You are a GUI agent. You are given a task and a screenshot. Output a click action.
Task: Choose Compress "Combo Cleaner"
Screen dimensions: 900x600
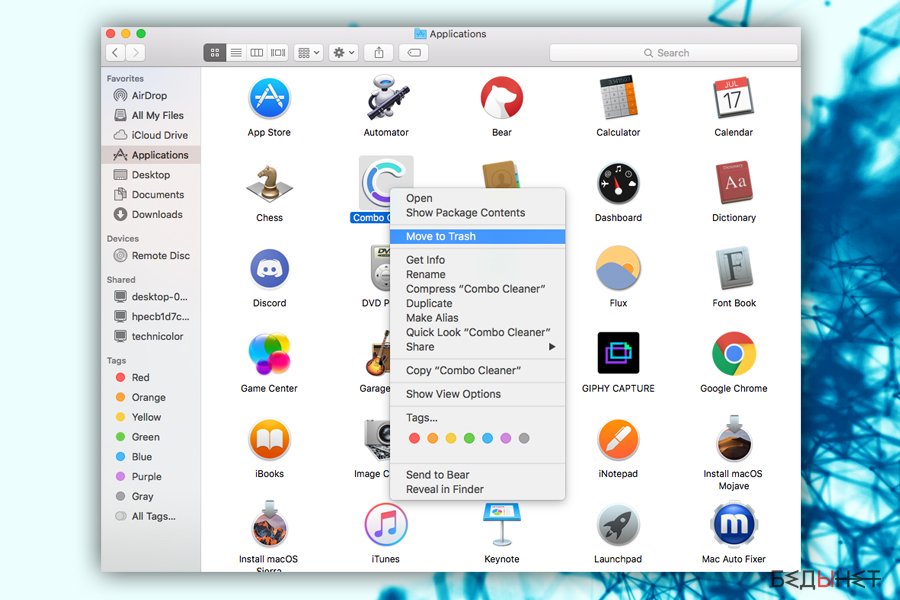477,289
